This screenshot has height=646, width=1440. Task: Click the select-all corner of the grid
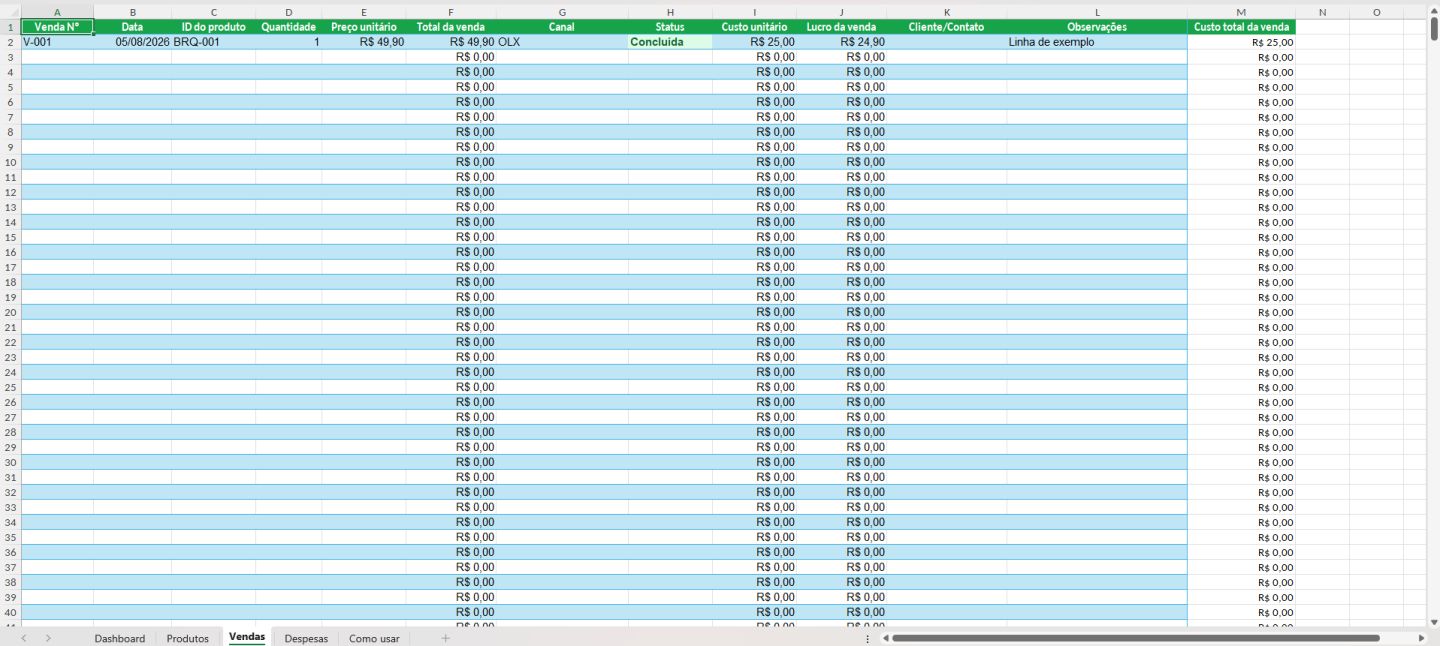[x=10, y=12]
